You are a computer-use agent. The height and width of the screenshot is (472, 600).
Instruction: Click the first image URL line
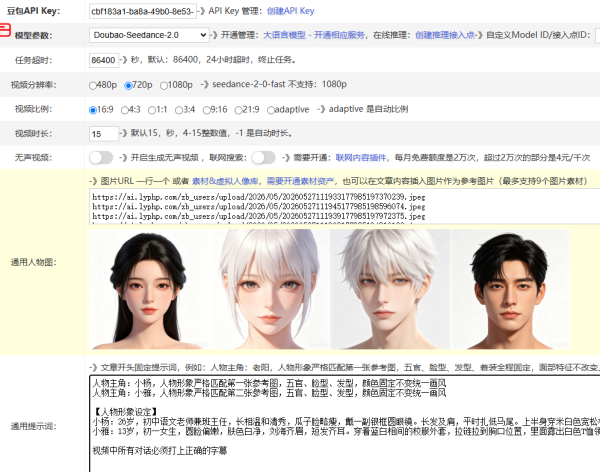point(259,197)
